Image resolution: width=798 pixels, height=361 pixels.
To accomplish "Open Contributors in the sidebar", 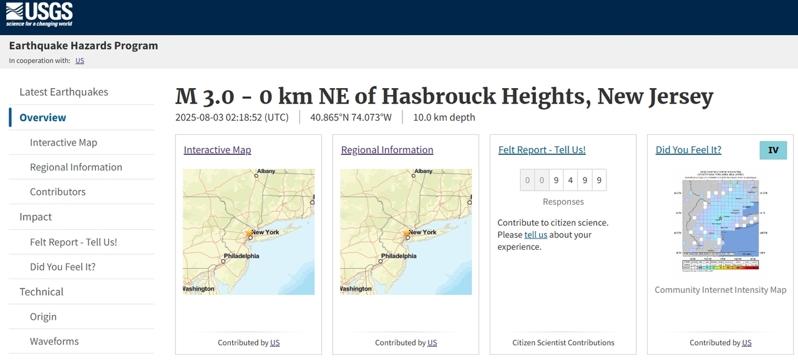I will [x=58, y=192].
